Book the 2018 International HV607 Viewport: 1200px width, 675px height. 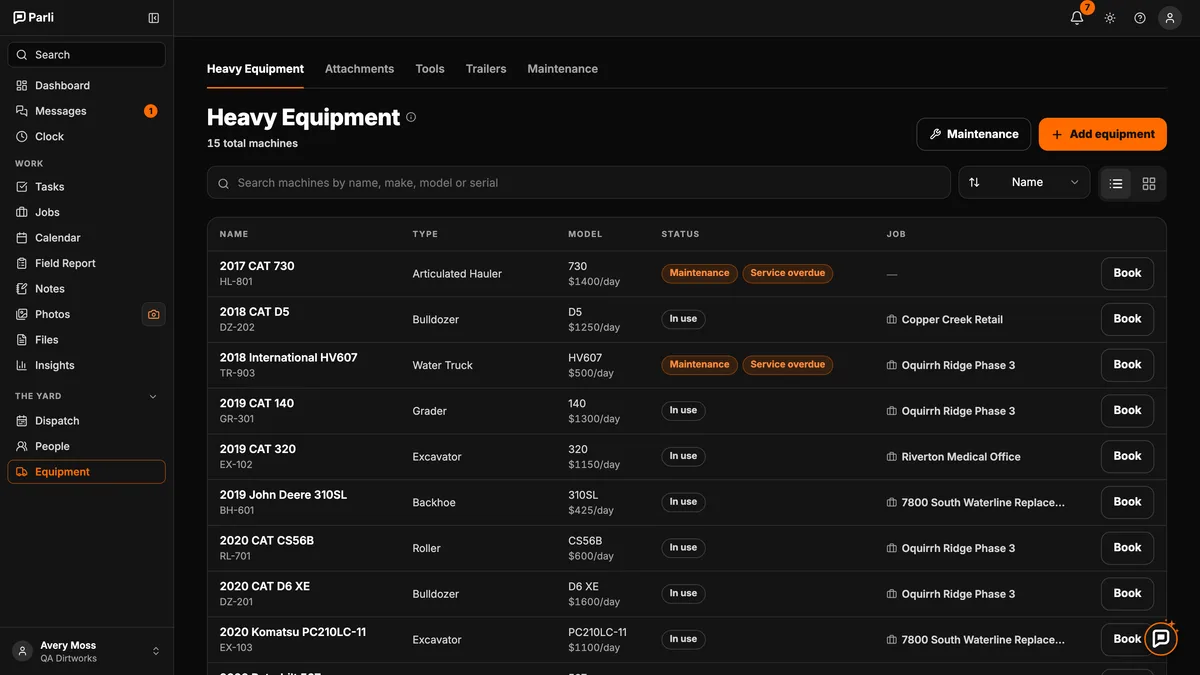point(1127,365)
